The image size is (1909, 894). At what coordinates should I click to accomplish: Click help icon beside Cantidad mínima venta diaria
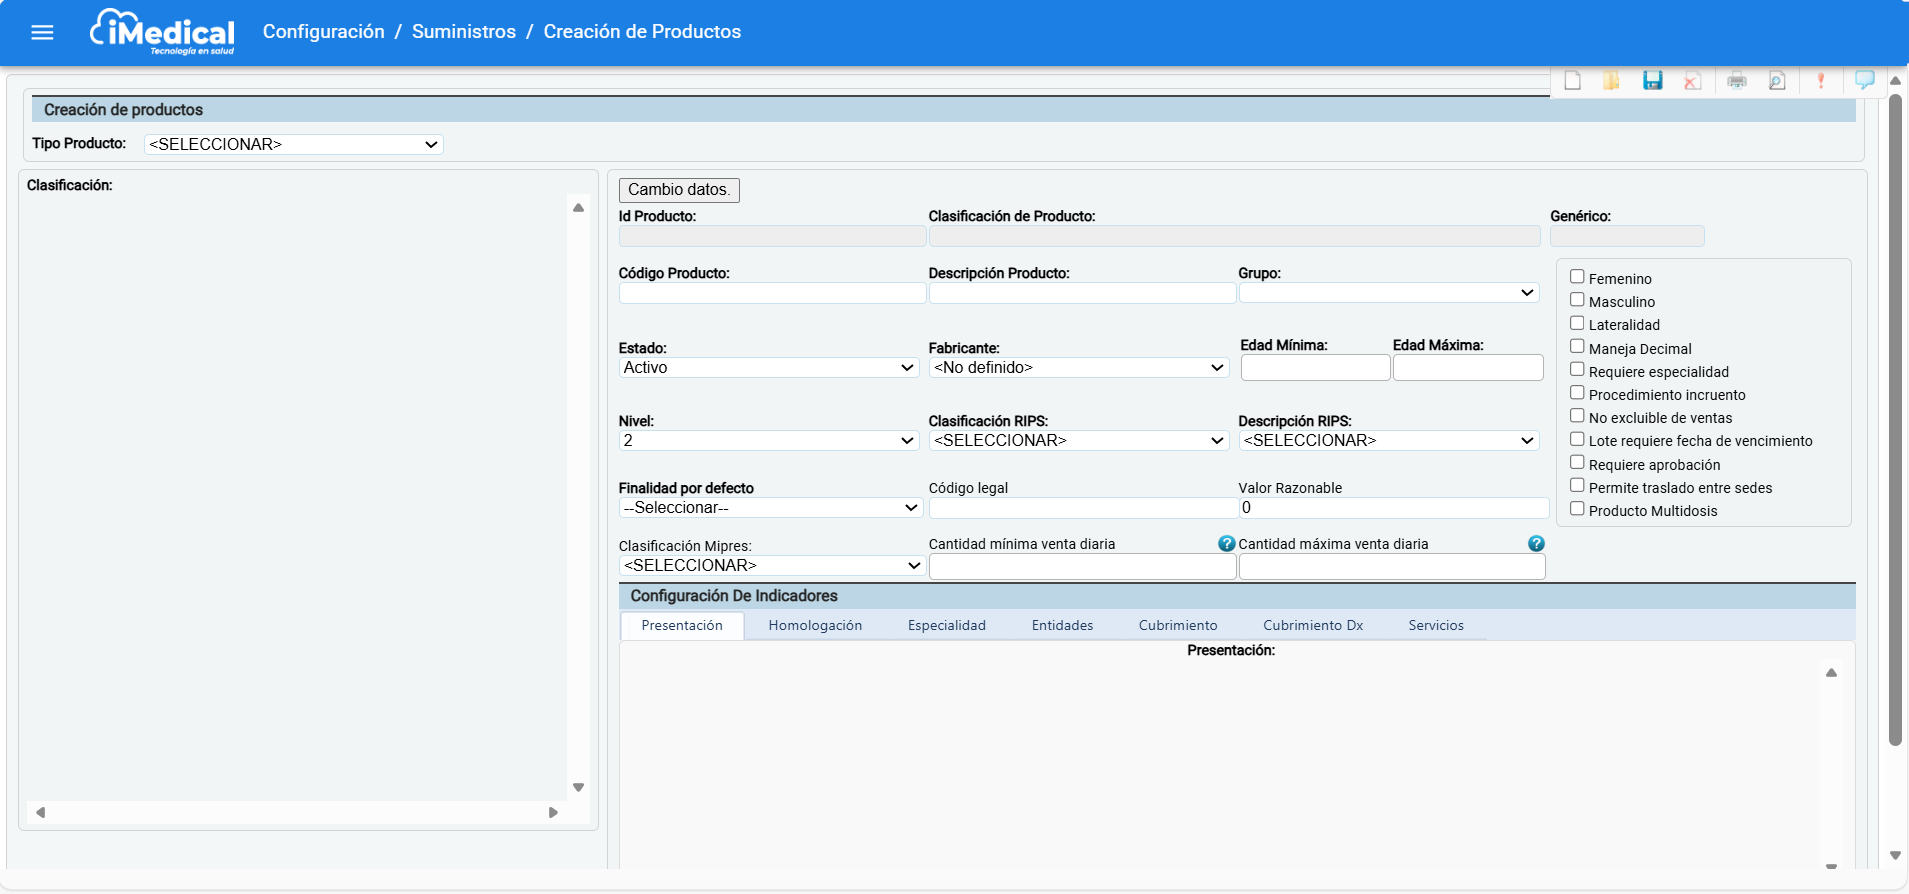[1226, 544]
